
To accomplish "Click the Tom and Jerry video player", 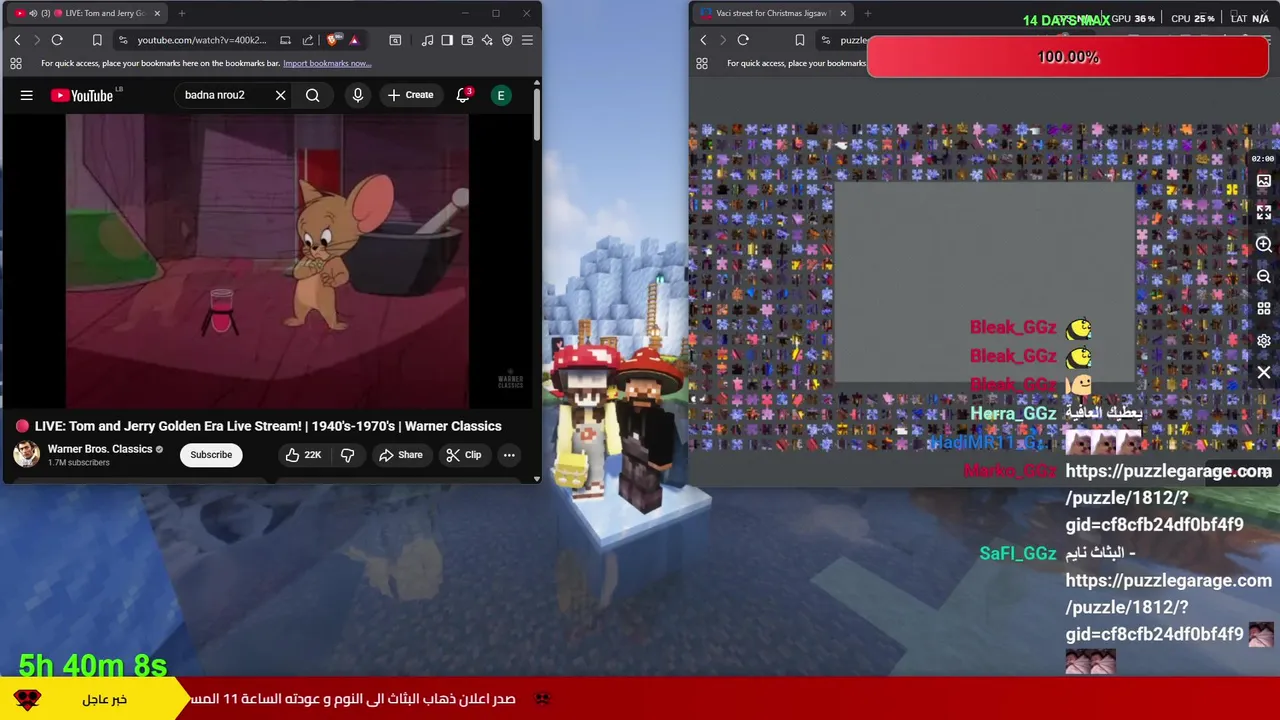I will 267,260.
